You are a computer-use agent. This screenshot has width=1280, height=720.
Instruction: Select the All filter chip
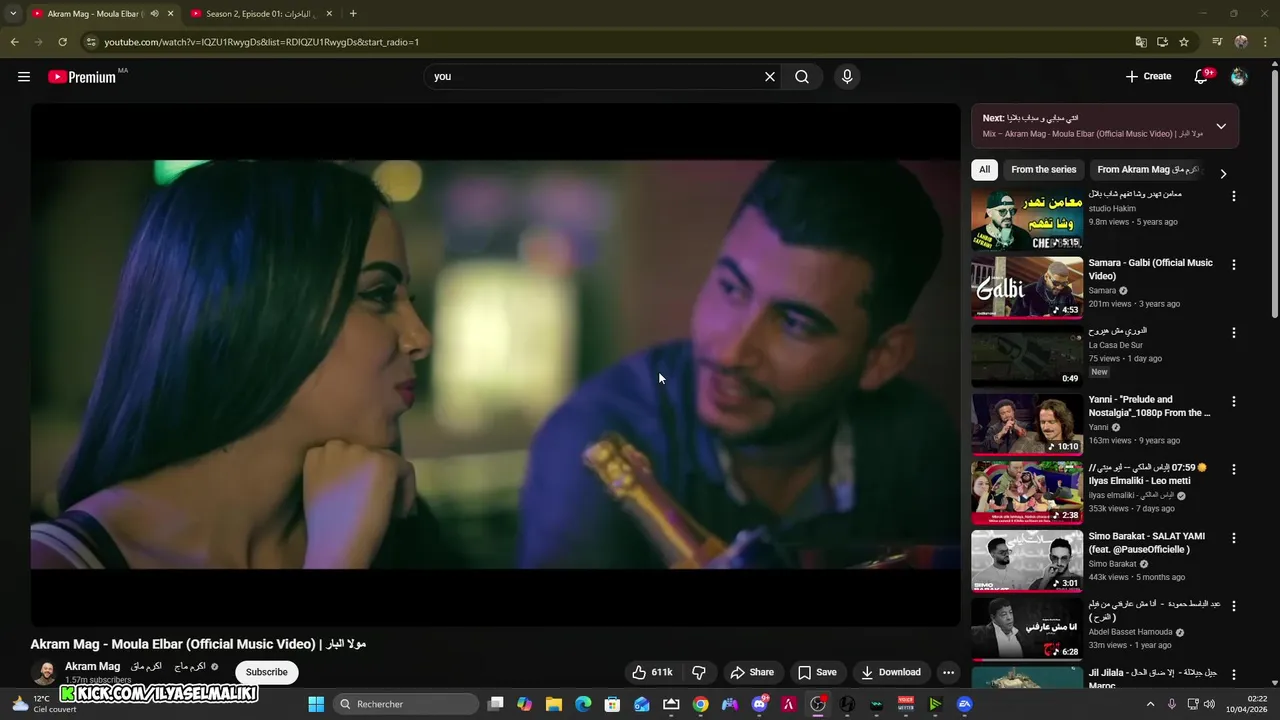985,170
